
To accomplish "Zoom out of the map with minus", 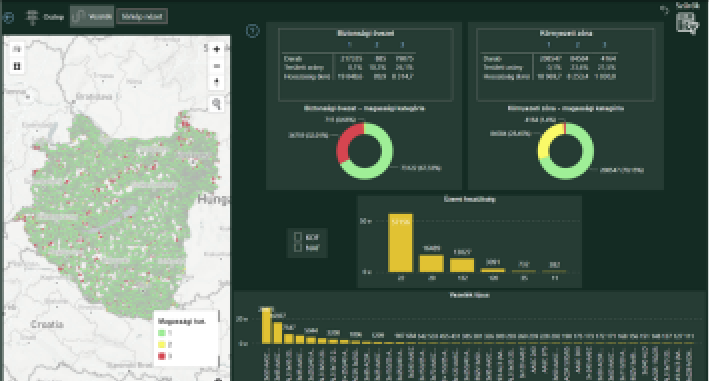I will pos(217,66).
